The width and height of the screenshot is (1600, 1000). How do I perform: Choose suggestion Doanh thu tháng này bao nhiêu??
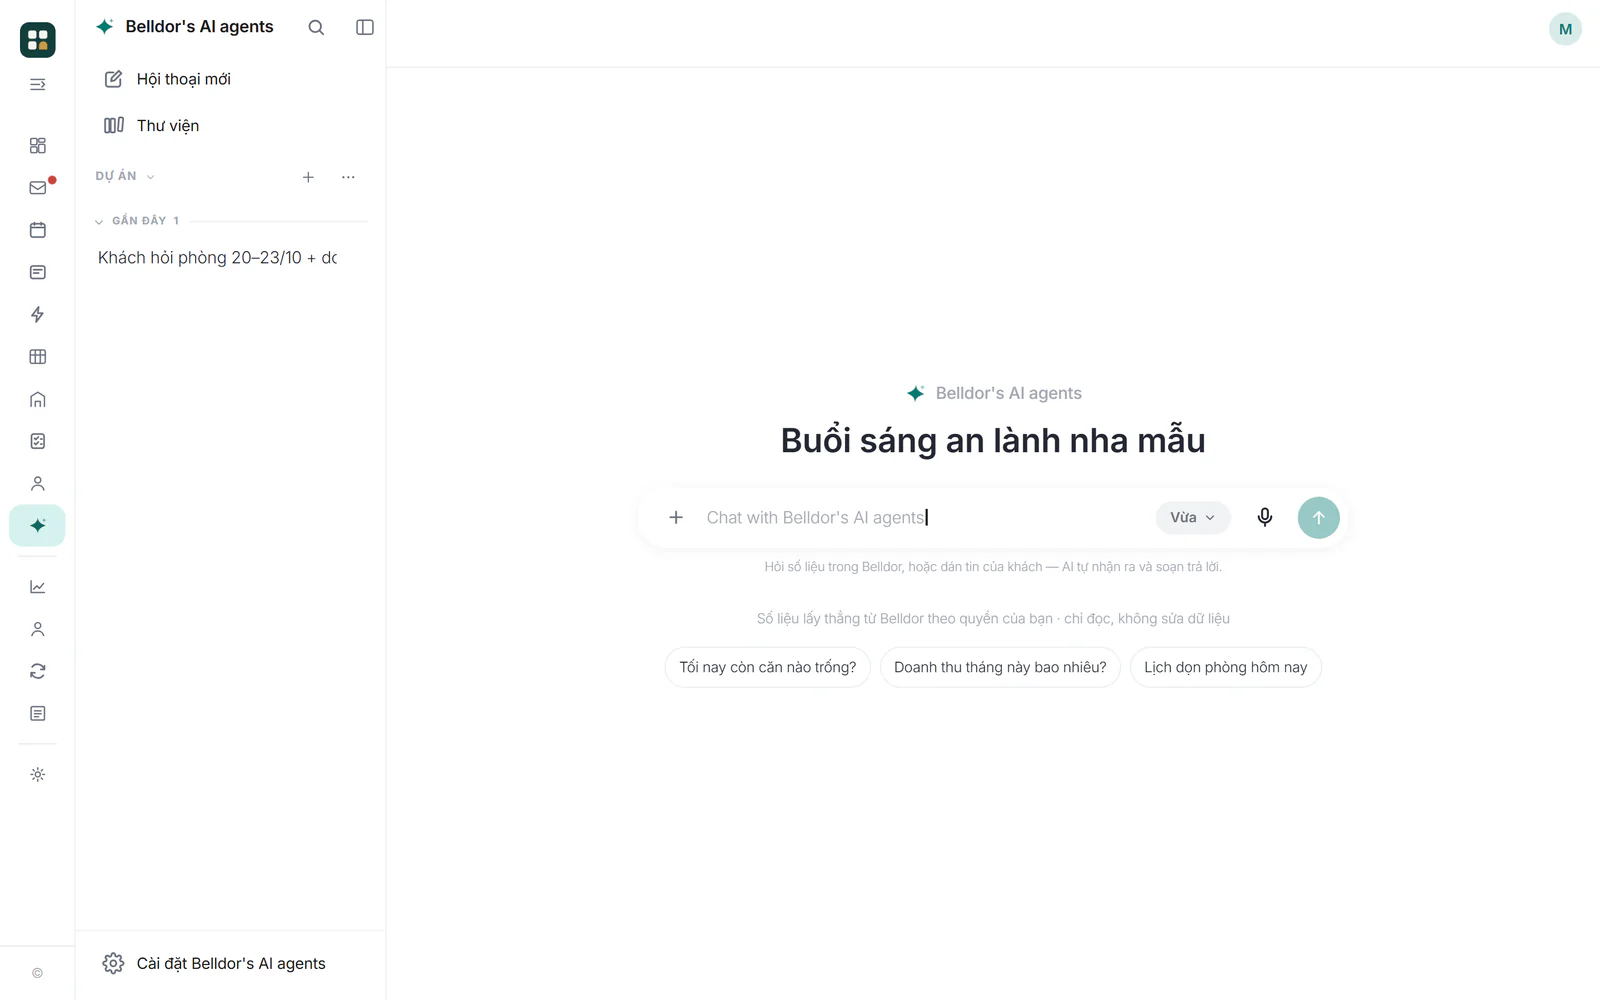1000,667
